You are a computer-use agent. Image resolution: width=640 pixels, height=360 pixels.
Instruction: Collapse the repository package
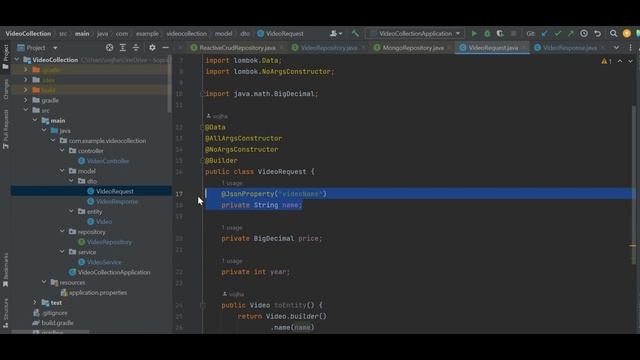click(62, 231)
